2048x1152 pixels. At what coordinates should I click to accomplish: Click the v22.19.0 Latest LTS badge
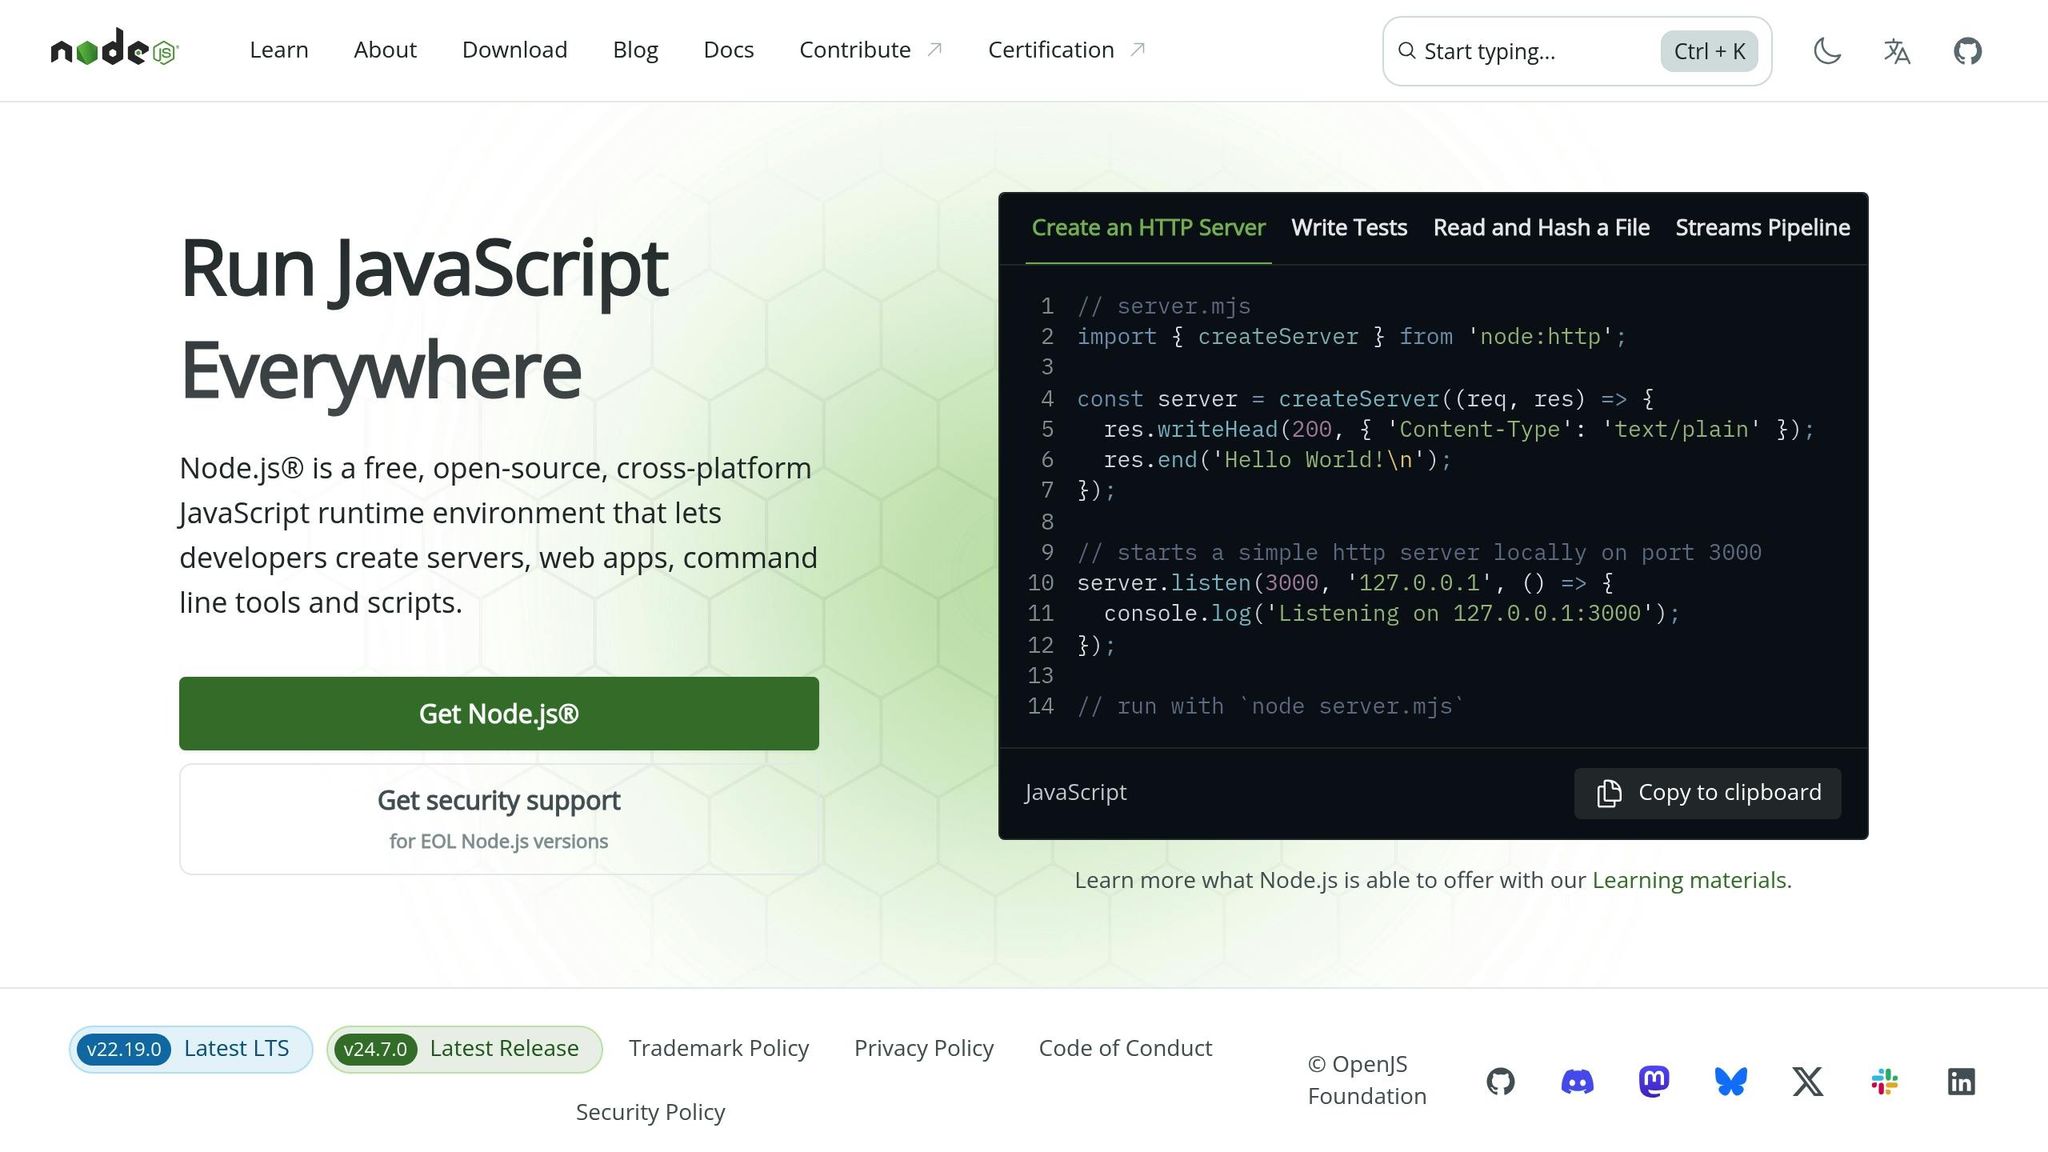point(190,1048)
